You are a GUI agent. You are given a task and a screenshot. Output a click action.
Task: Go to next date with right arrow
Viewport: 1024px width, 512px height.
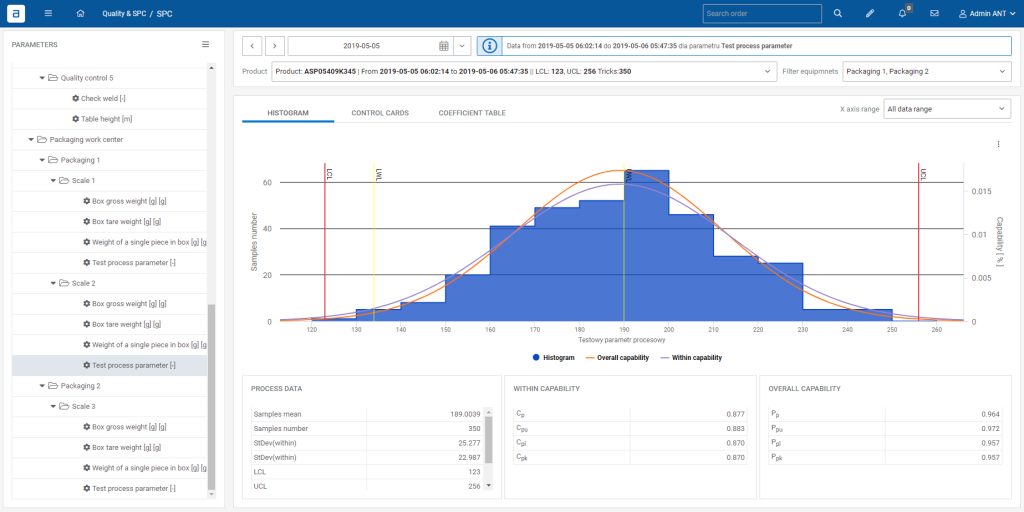(x=275, y=46)
